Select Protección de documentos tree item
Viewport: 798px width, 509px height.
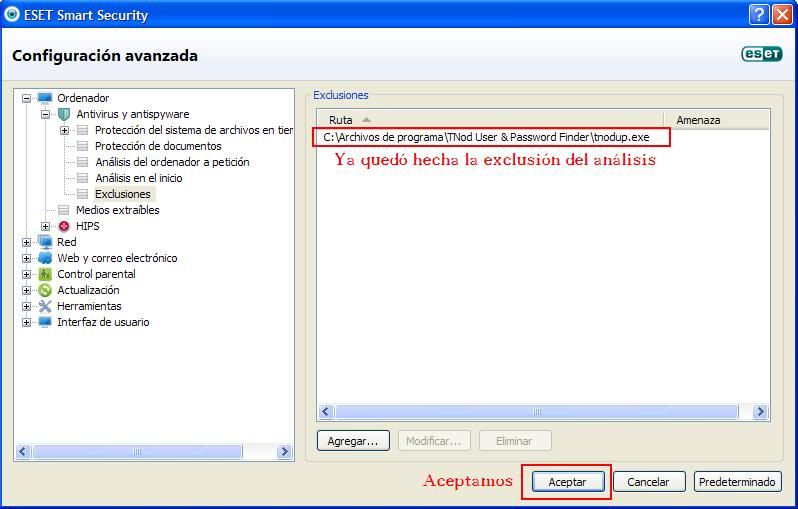pos(158,146)
